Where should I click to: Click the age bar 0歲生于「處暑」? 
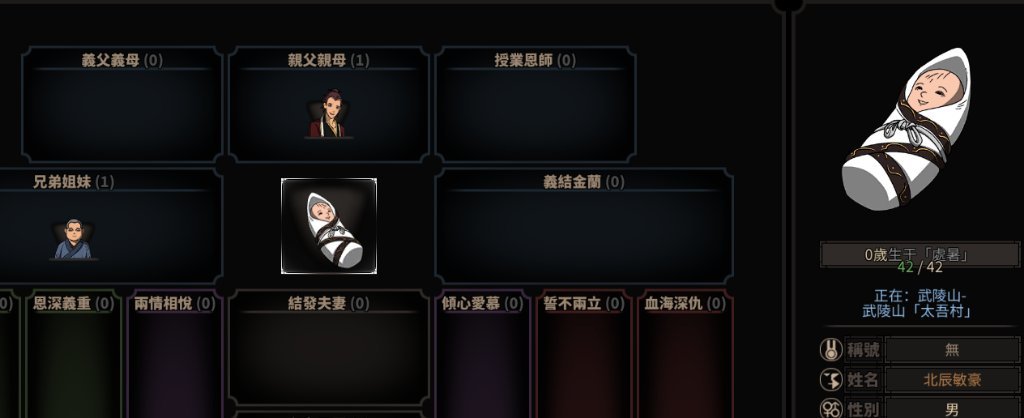[920, 255]
